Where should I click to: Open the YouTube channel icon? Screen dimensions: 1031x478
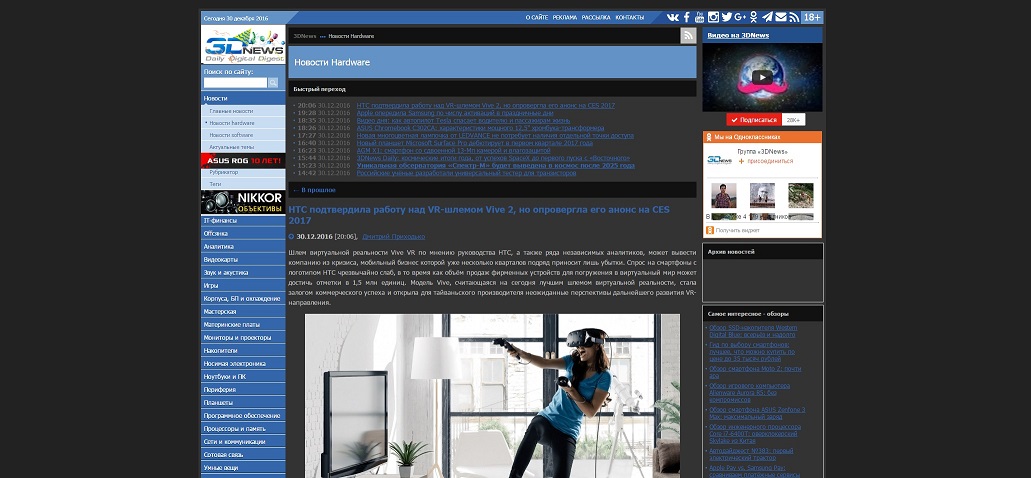pyautogui.click(x=700, y=17)
